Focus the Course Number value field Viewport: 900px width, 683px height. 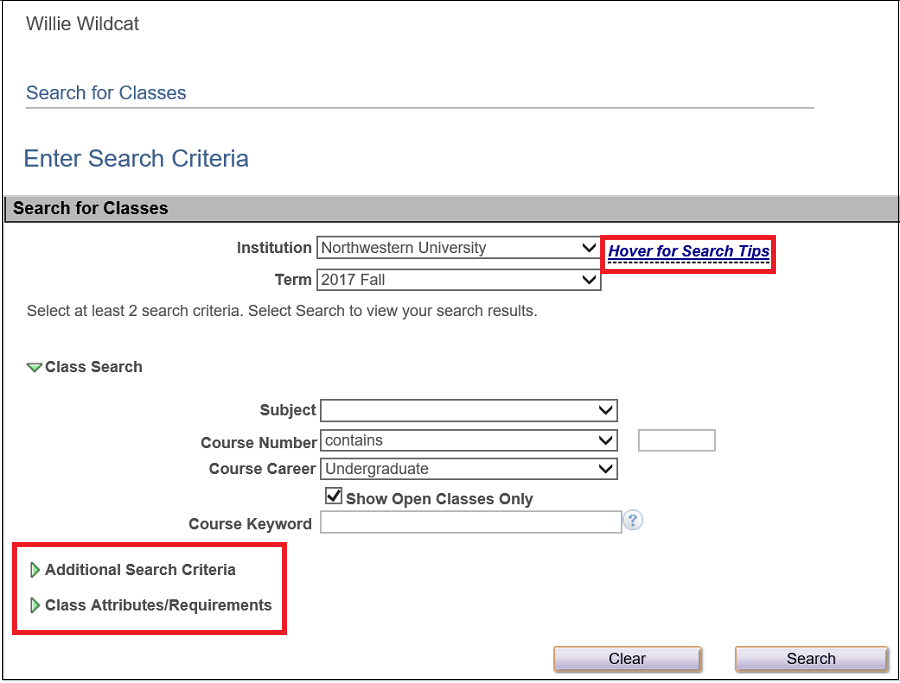click(677, 441)
